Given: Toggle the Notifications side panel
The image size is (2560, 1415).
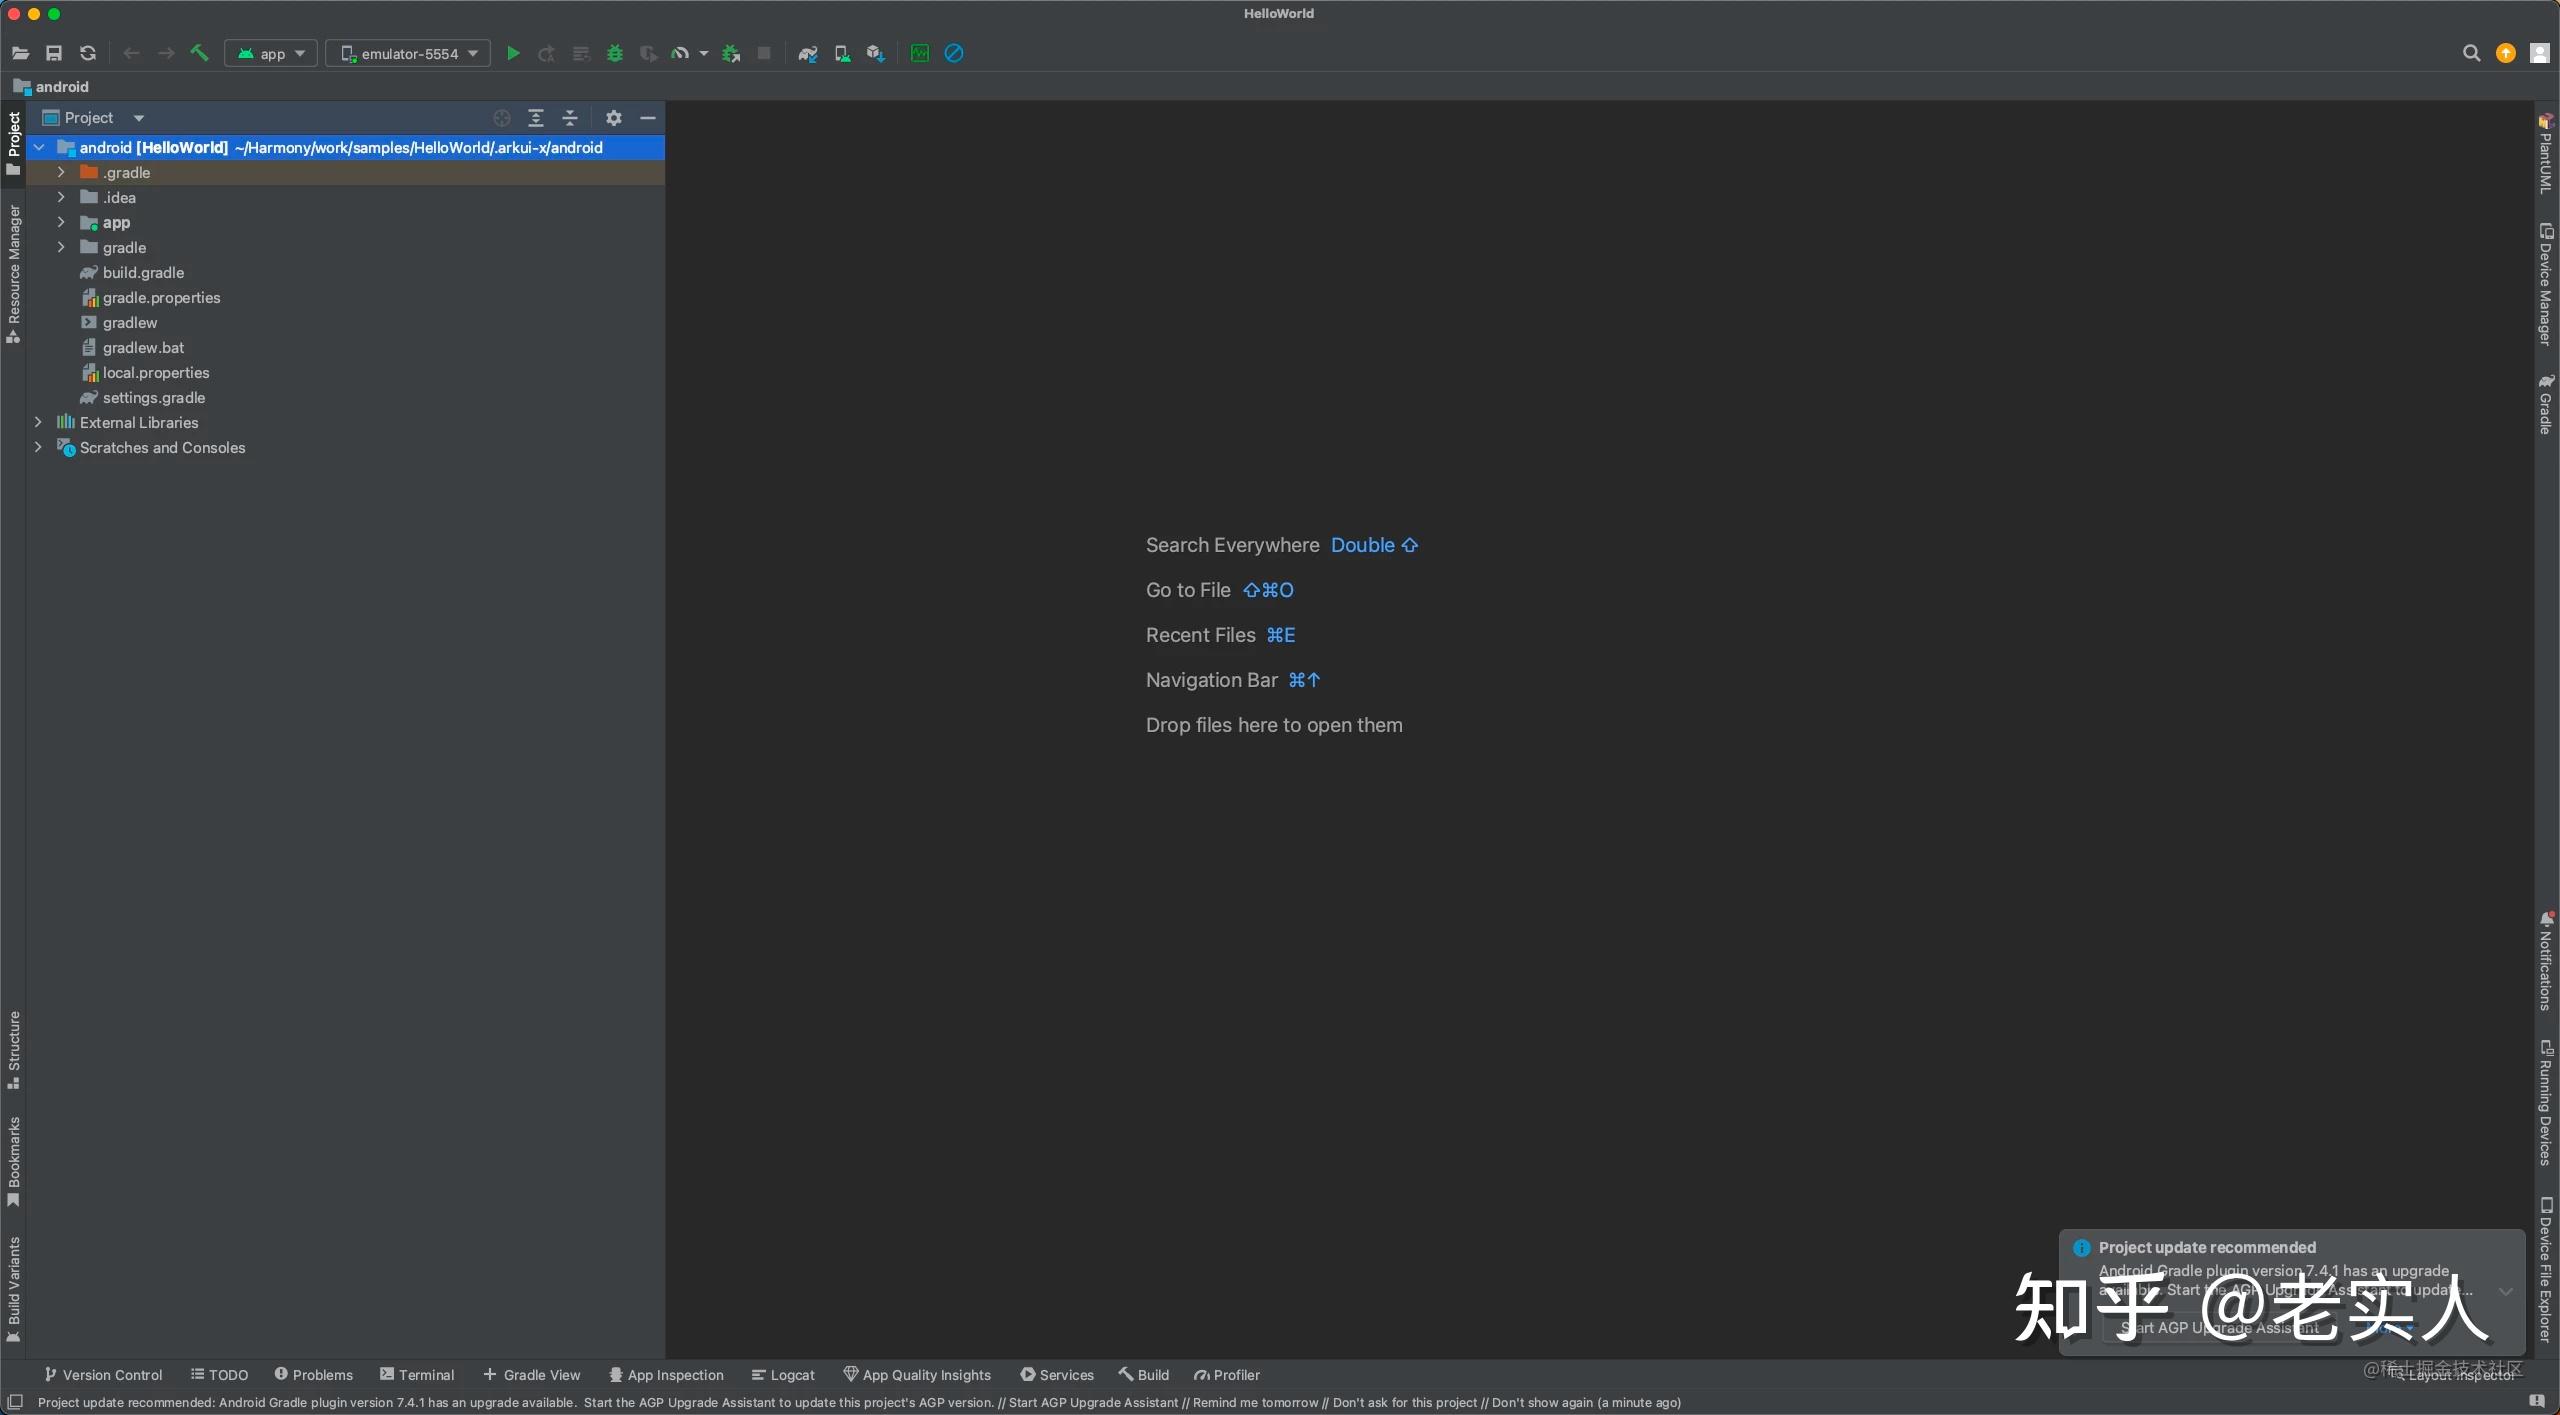Looking at the screenshot, I should click(2545, 960).
